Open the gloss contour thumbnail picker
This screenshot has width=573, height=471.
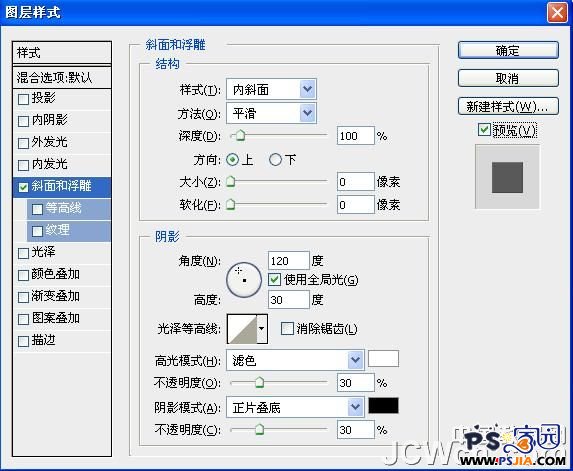[242, 329]
